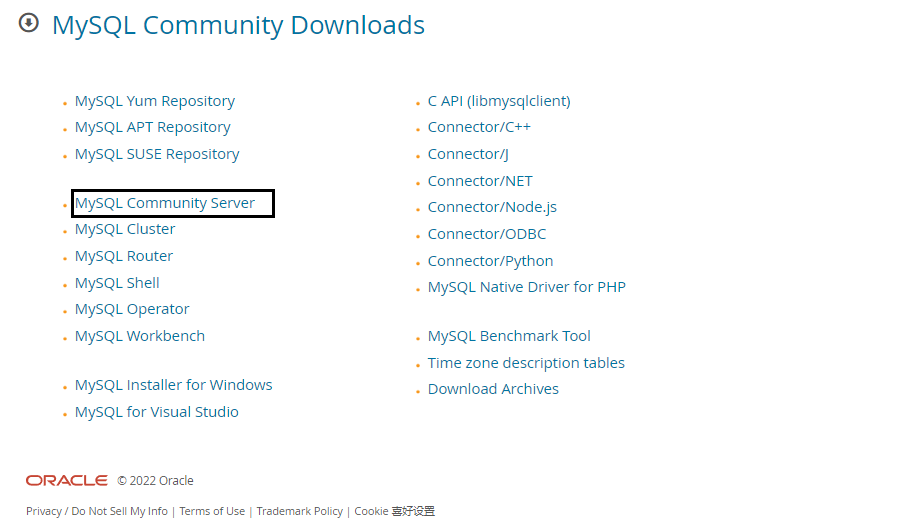This screenshot has width=900, height=531.
Task: Click the download circle icon beside page title
Action: pos(29,23)
